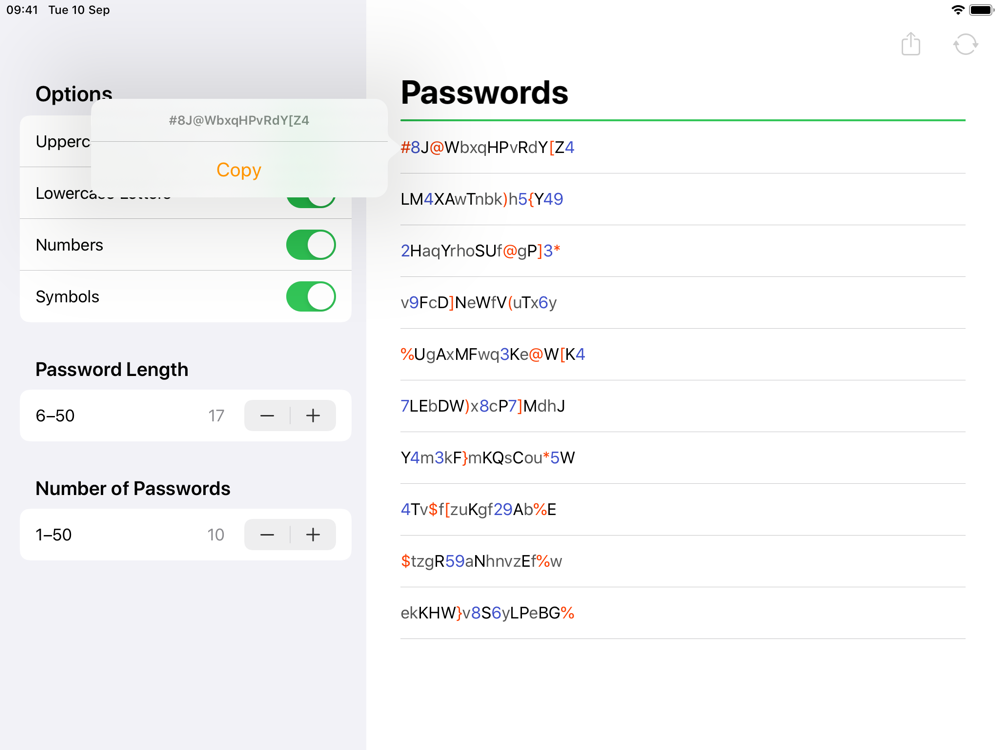
Task: Disable the Symbols switch
Action: pos(311,297)
